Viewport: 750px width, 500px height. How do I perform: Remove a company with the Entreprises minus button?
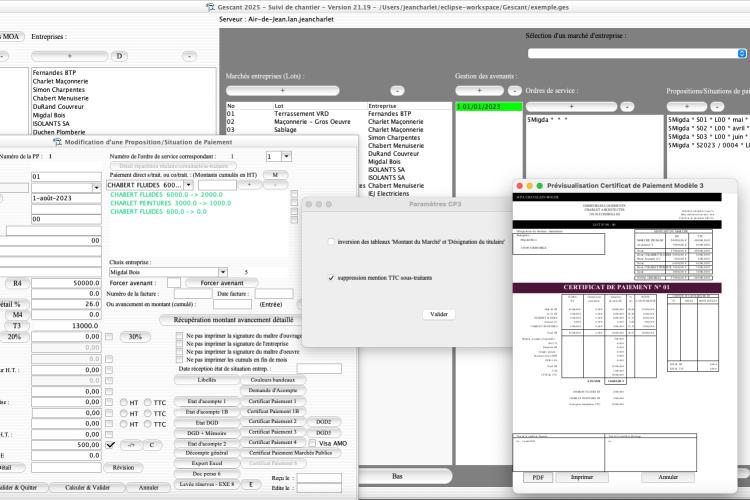tap(189, 56)
